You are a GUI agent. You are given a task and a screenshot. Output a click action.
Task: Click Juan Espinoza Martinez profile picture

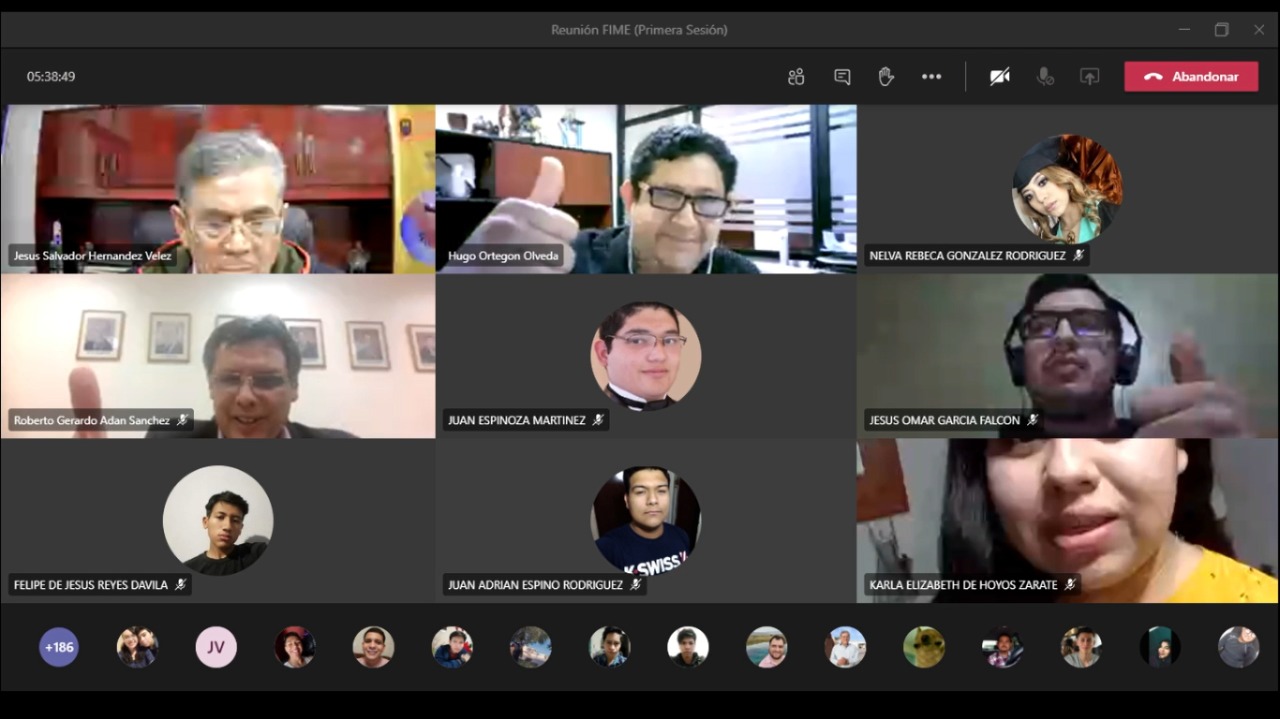[x=645, y=357]
